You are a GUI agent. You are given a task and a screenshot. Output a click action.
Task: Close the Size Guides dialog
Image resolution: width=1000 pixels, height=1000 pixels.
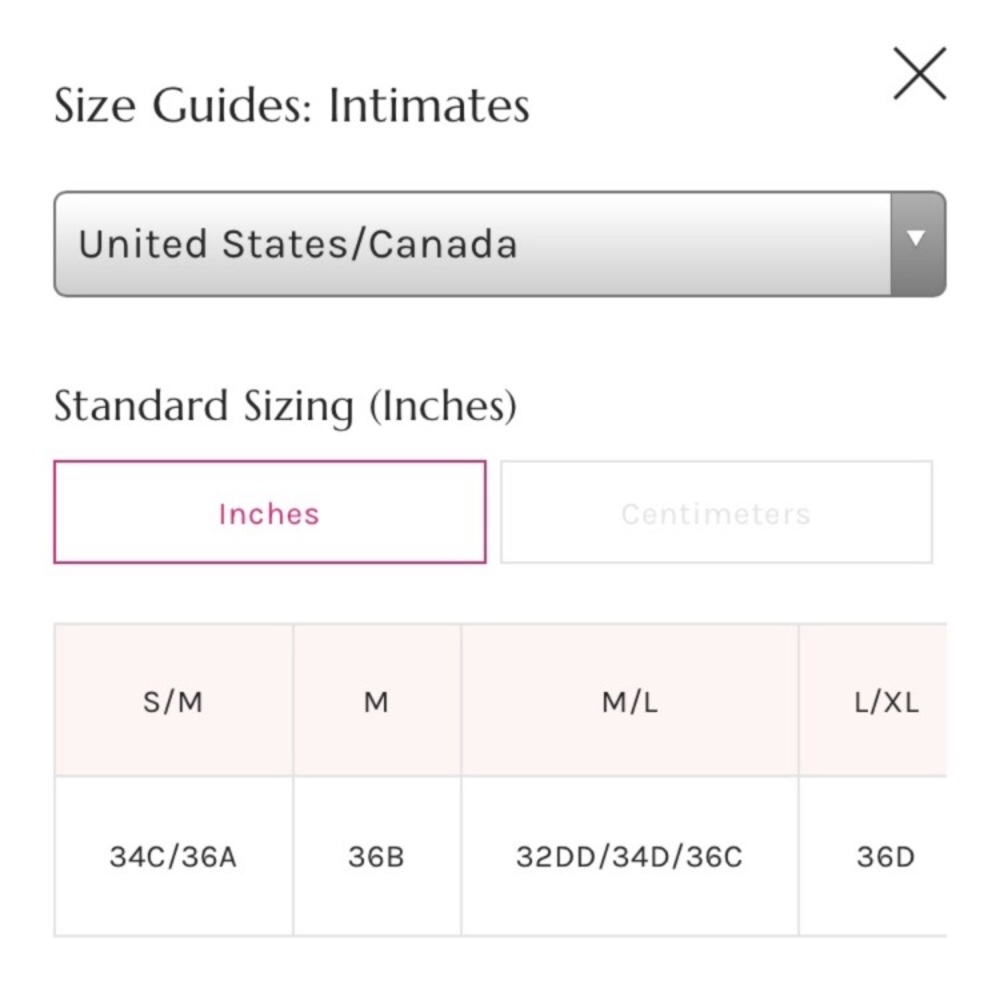pyautogui.click(x=919, y=75)
